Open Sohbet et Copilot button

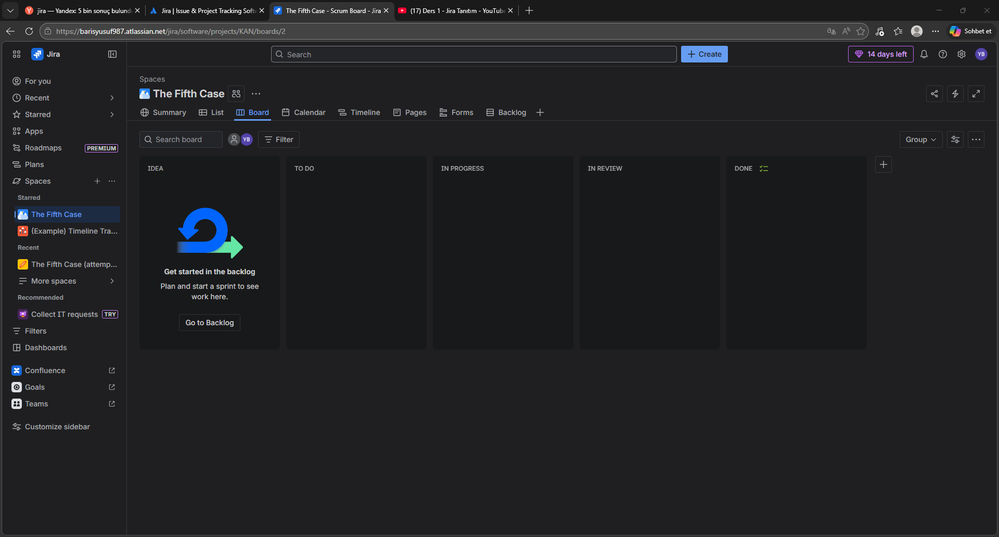970,31
